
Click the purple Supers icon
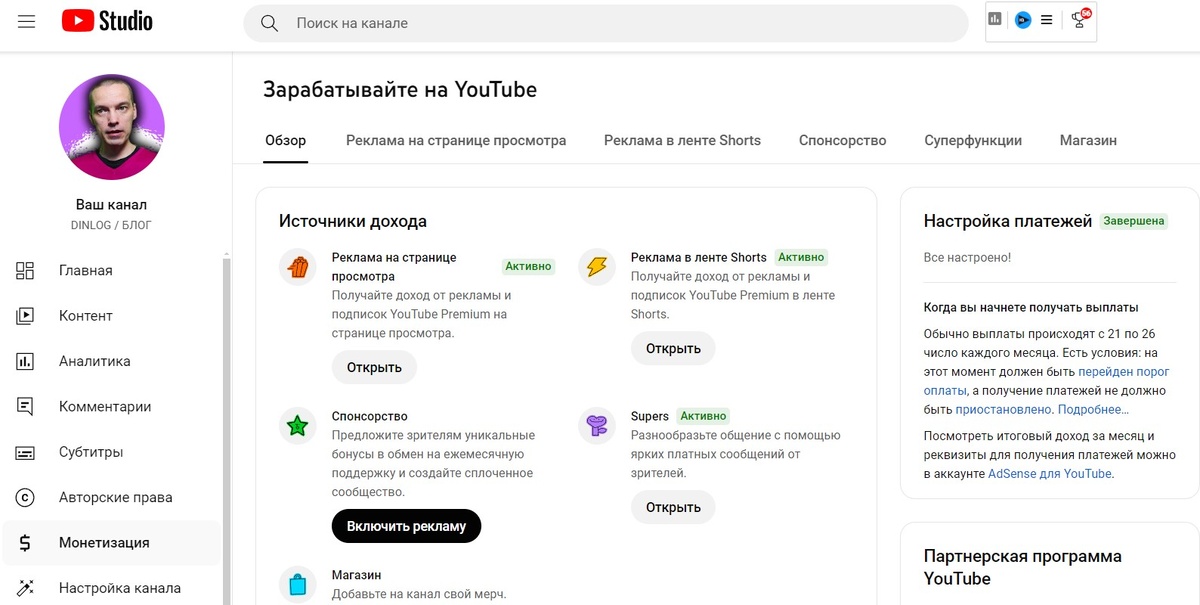597,426
